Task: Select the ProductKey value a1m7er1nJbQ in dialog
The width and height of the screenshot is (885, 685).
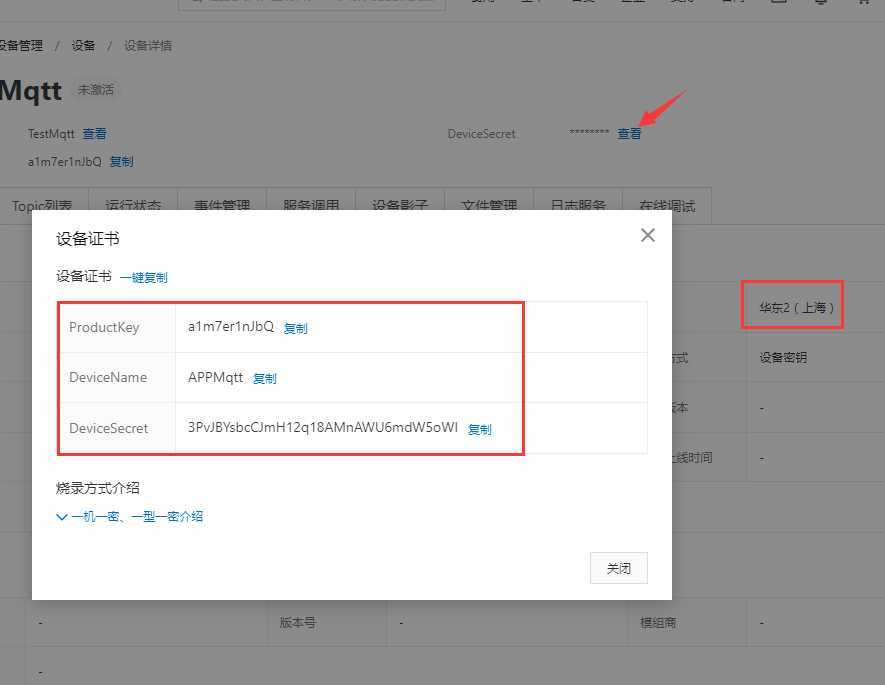Action: (231, 327)
